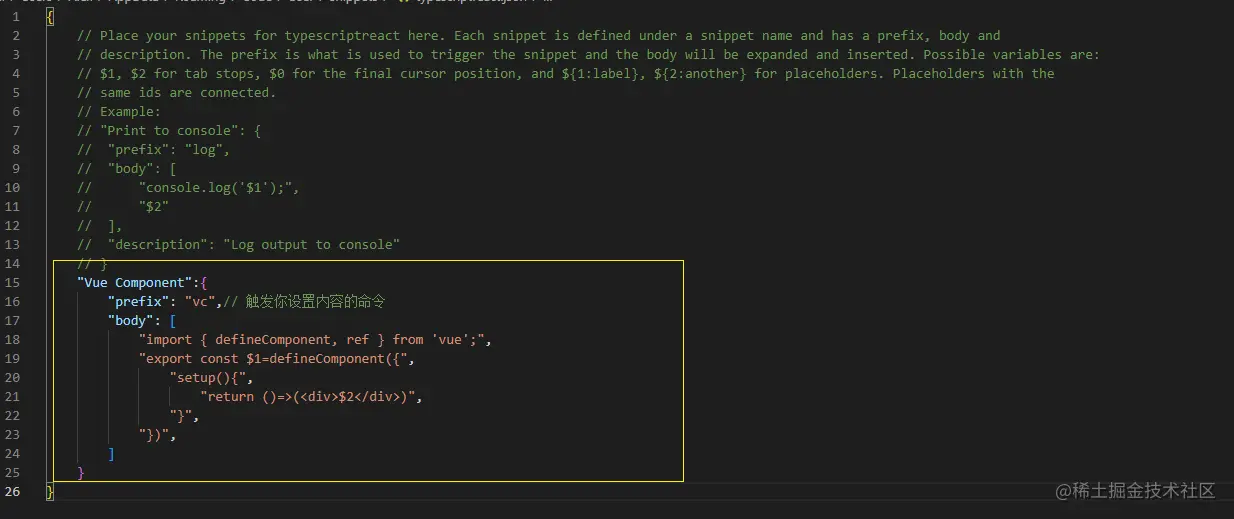This screenshot has height=519, width=1234.
Task: Click the return div string on line 21
Action: 310,396
